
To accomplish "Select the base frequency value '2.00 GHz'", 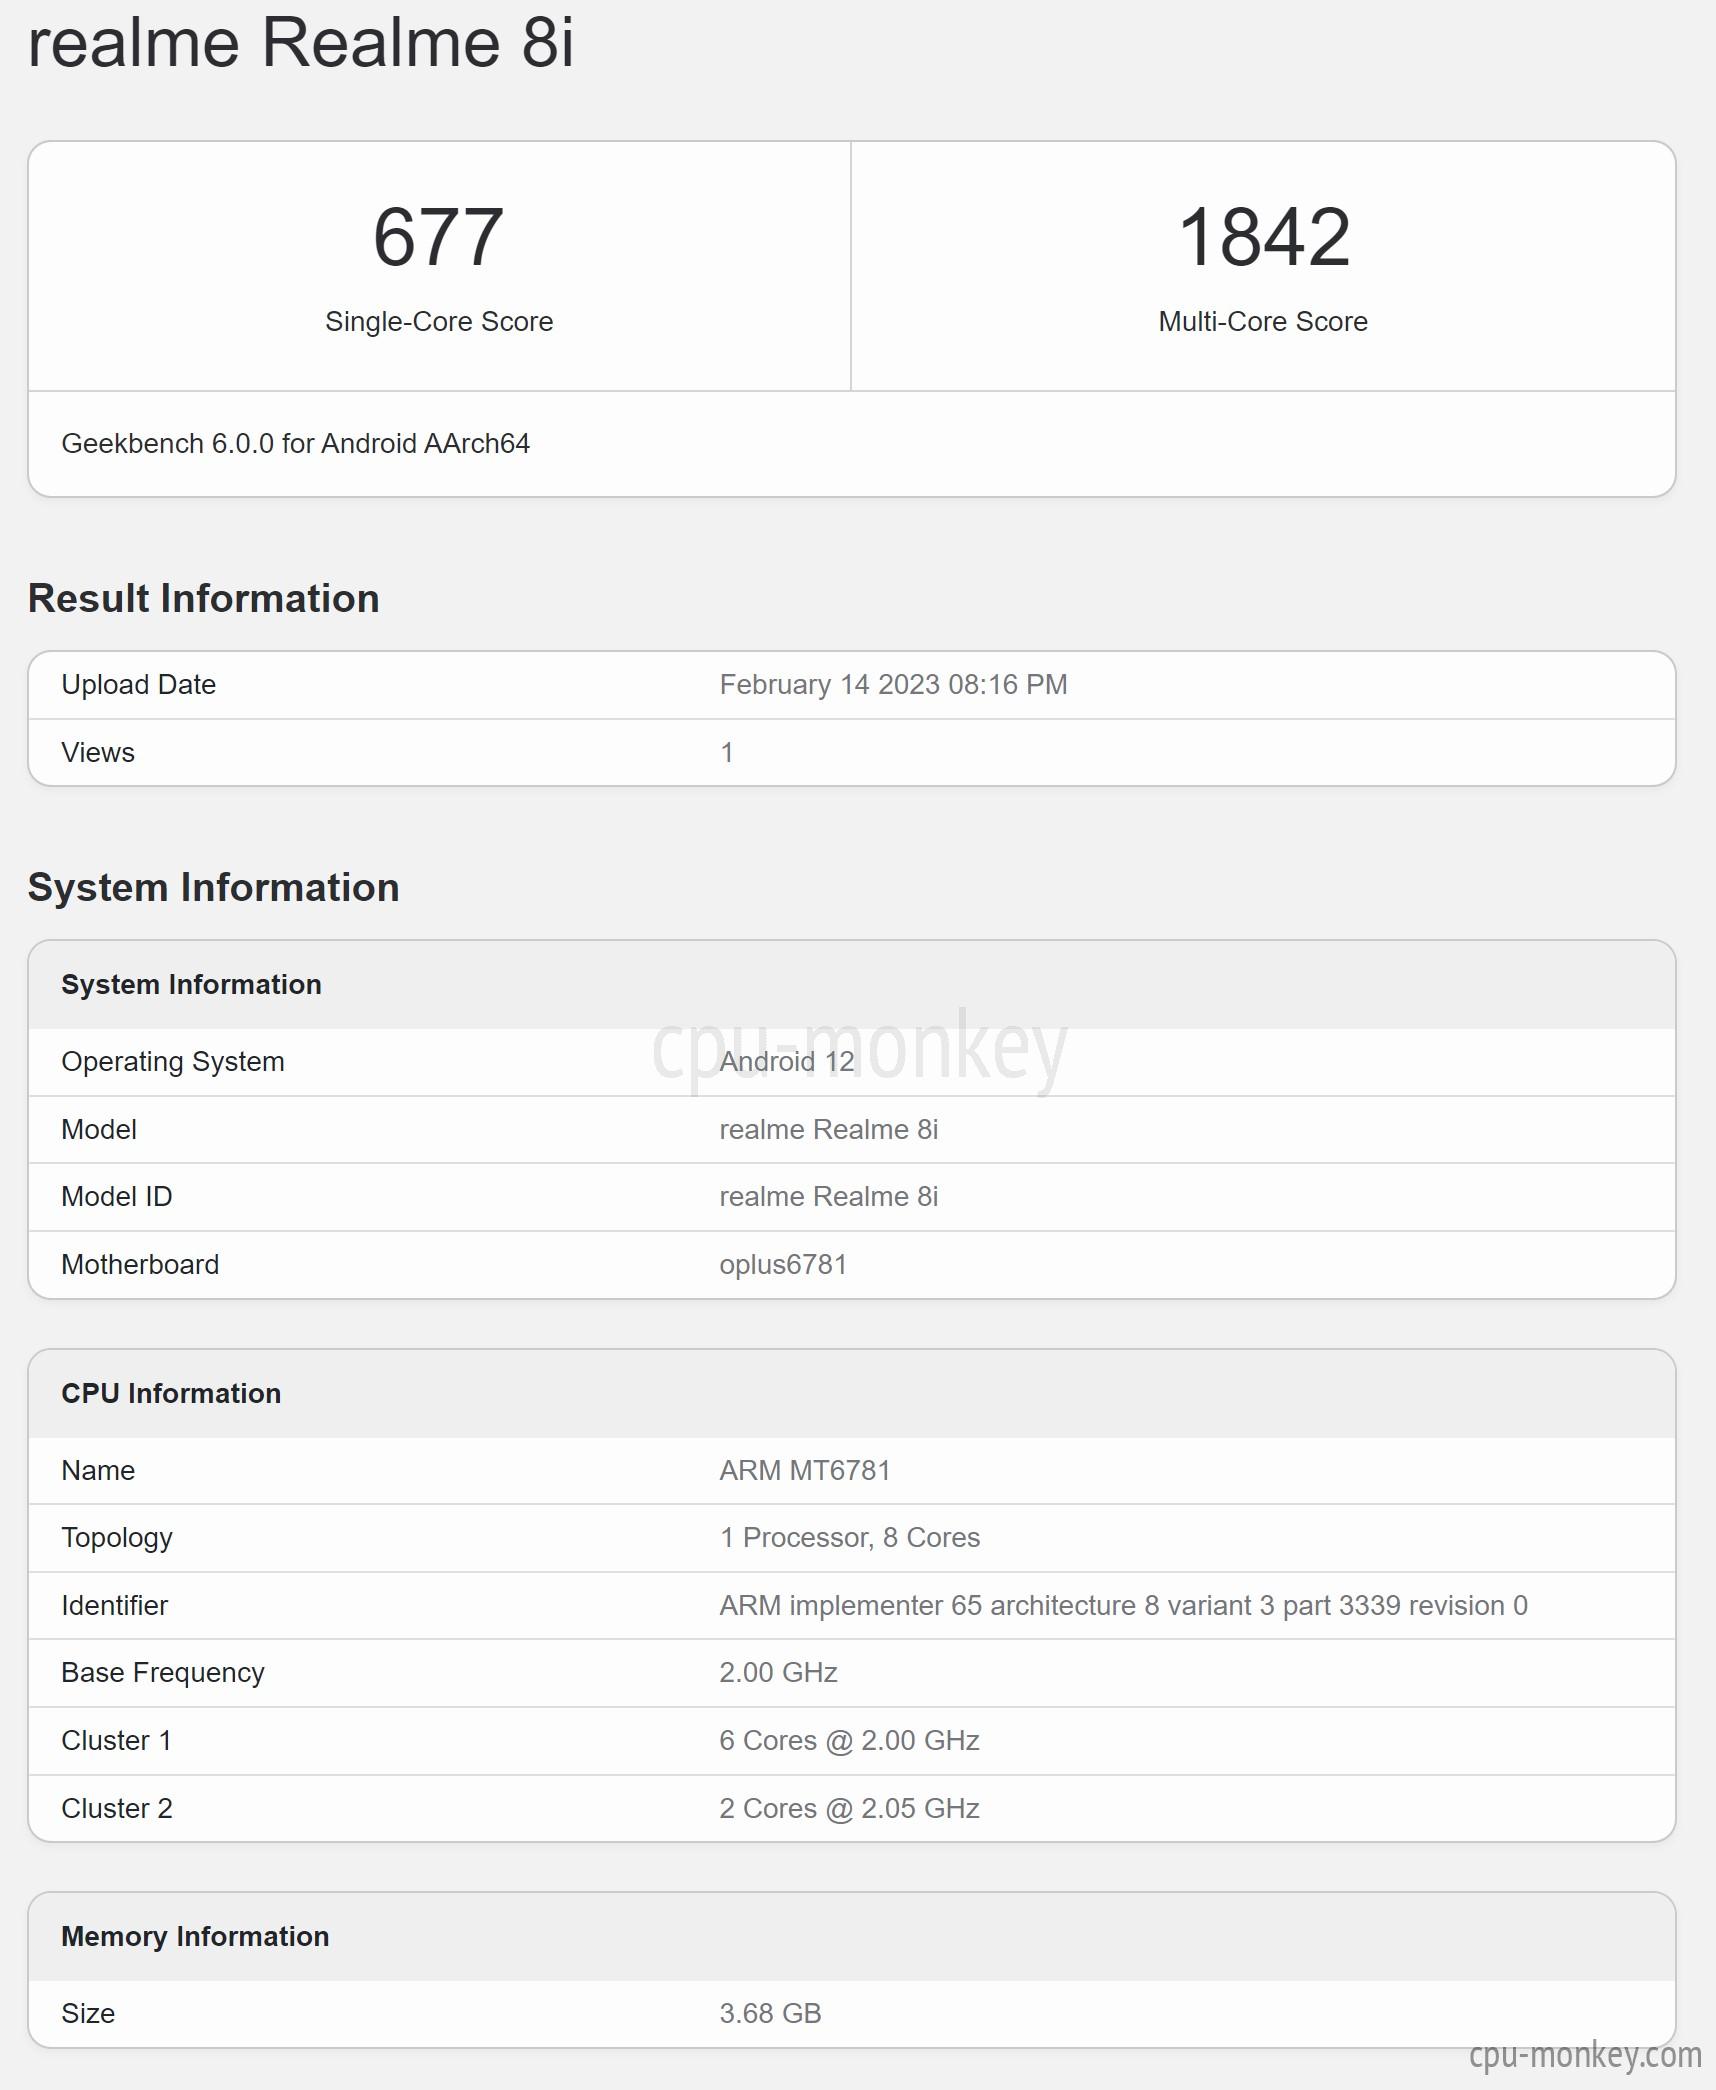I will tap(779, 1672).
